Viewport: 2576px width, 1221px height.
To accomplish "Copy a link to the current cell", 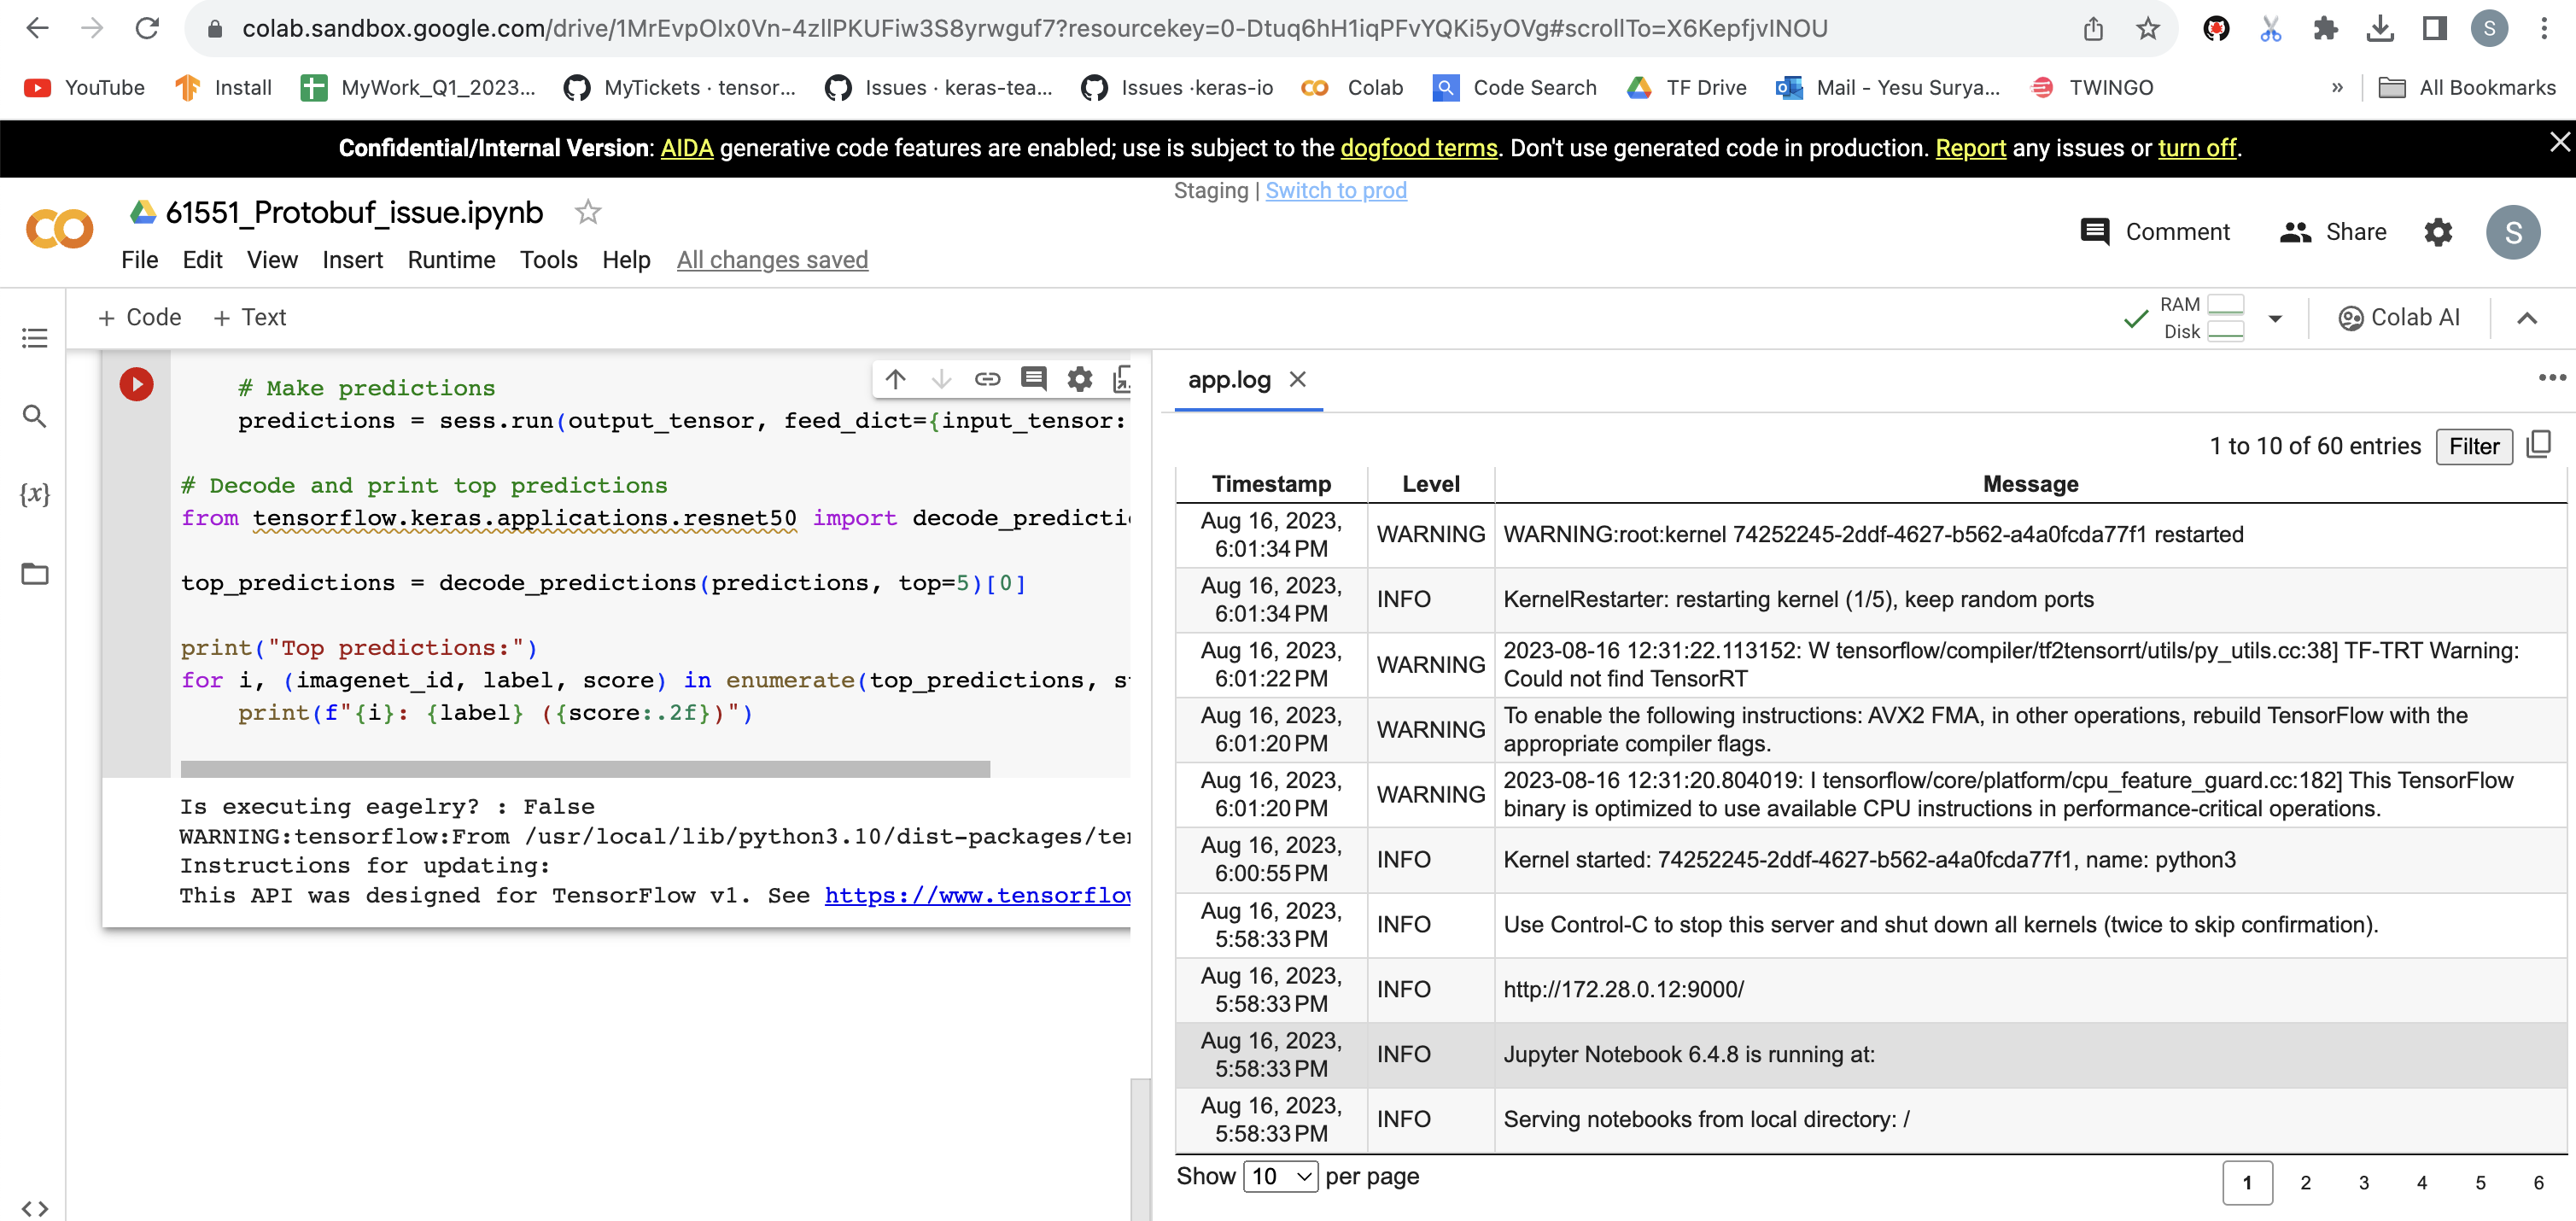I will tap(988, 379).
